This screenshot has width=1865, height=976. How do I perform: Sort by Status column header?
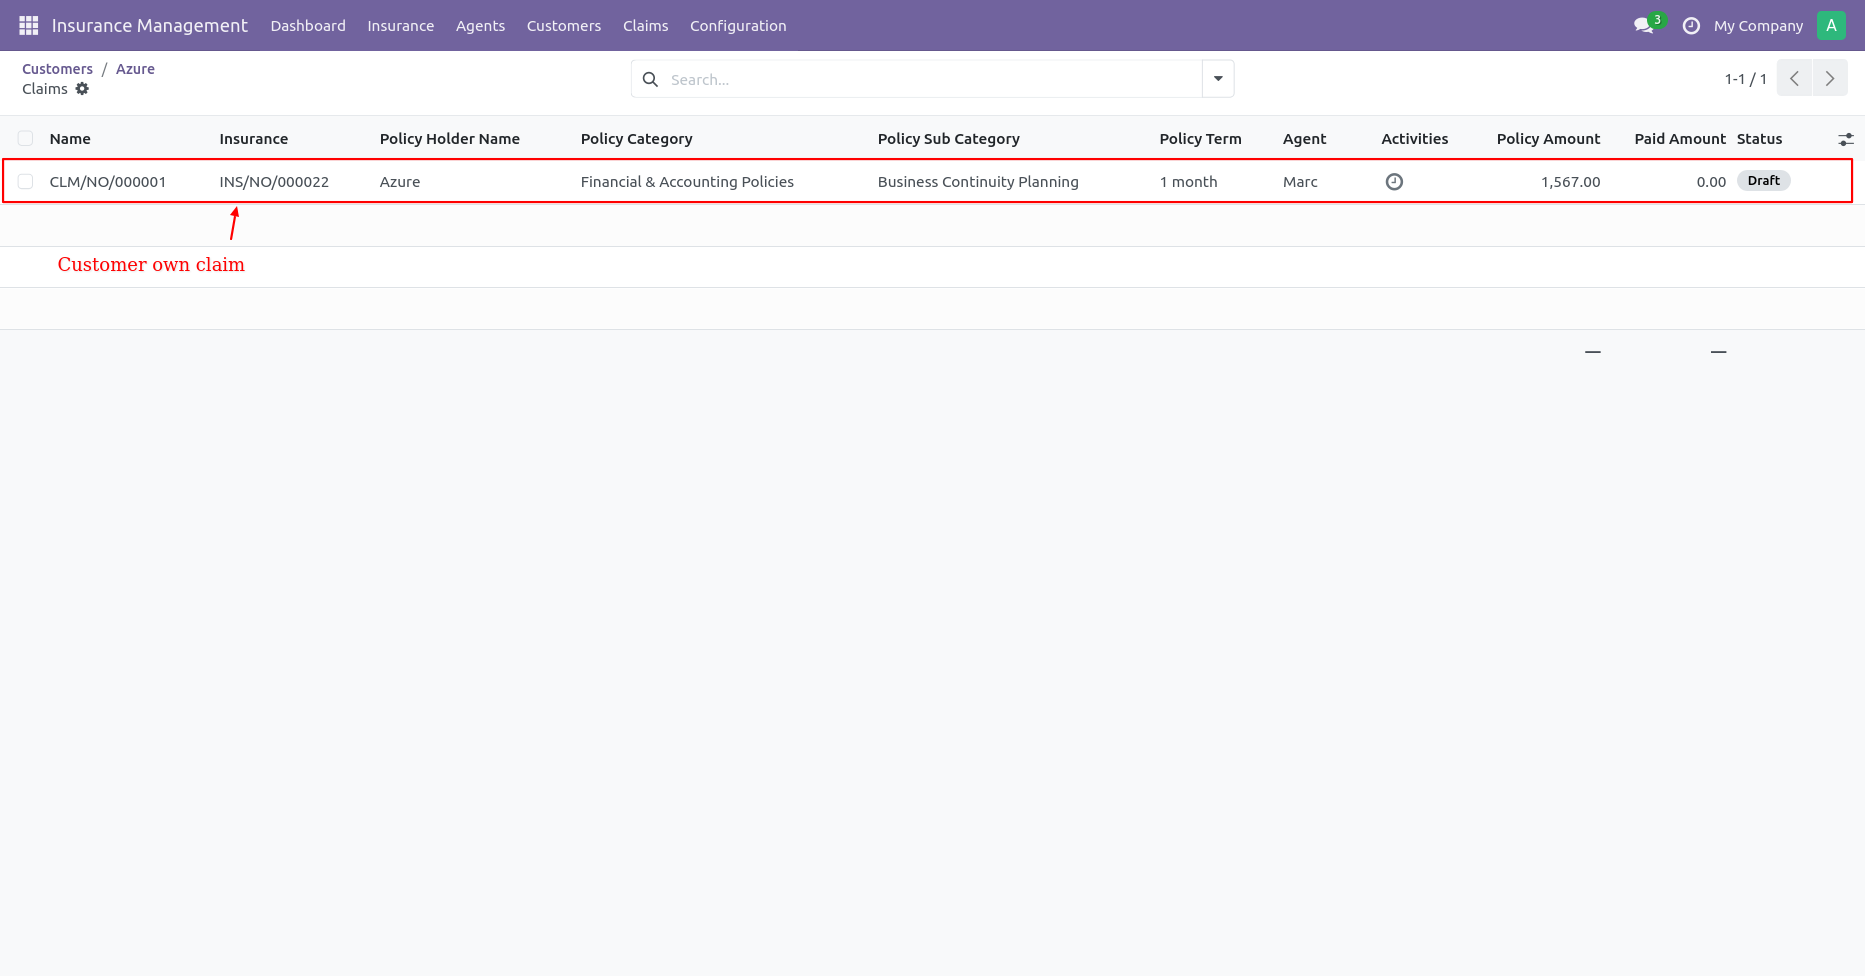1759,139
